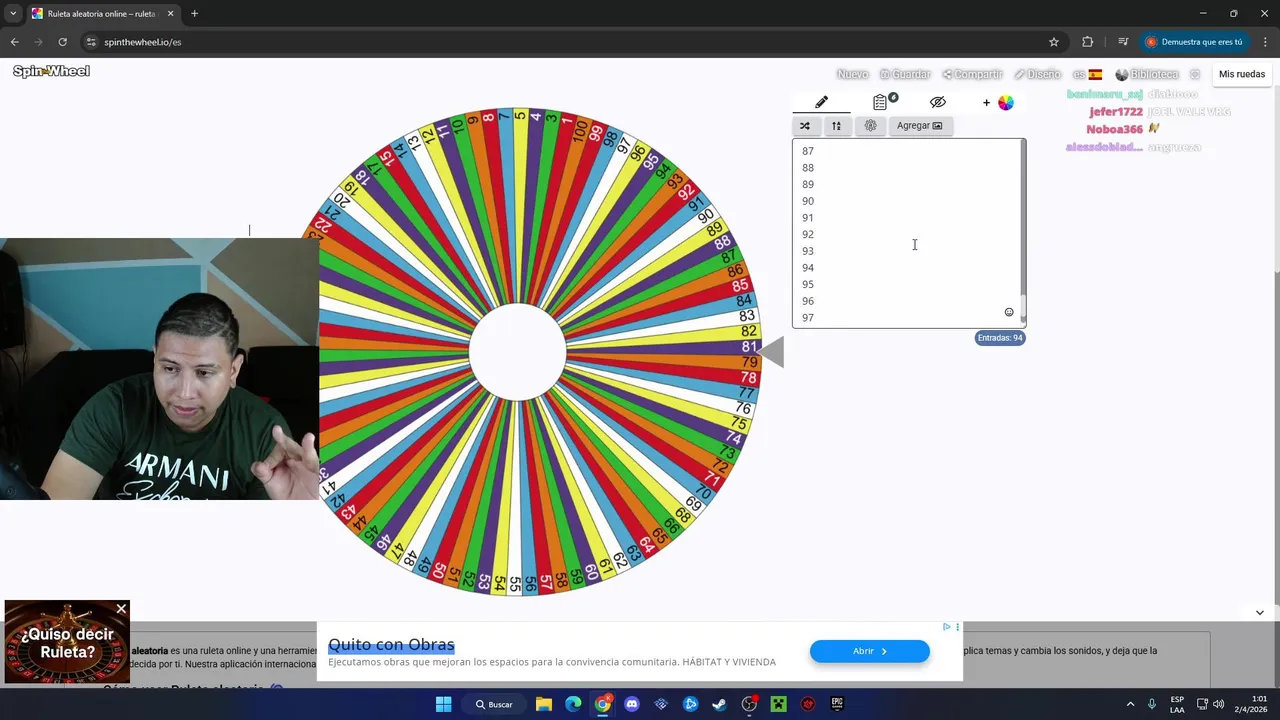1280x720 pixels.
Task: Click the Agregar image button
Action: pyautogui.click(x=919, y=126)
